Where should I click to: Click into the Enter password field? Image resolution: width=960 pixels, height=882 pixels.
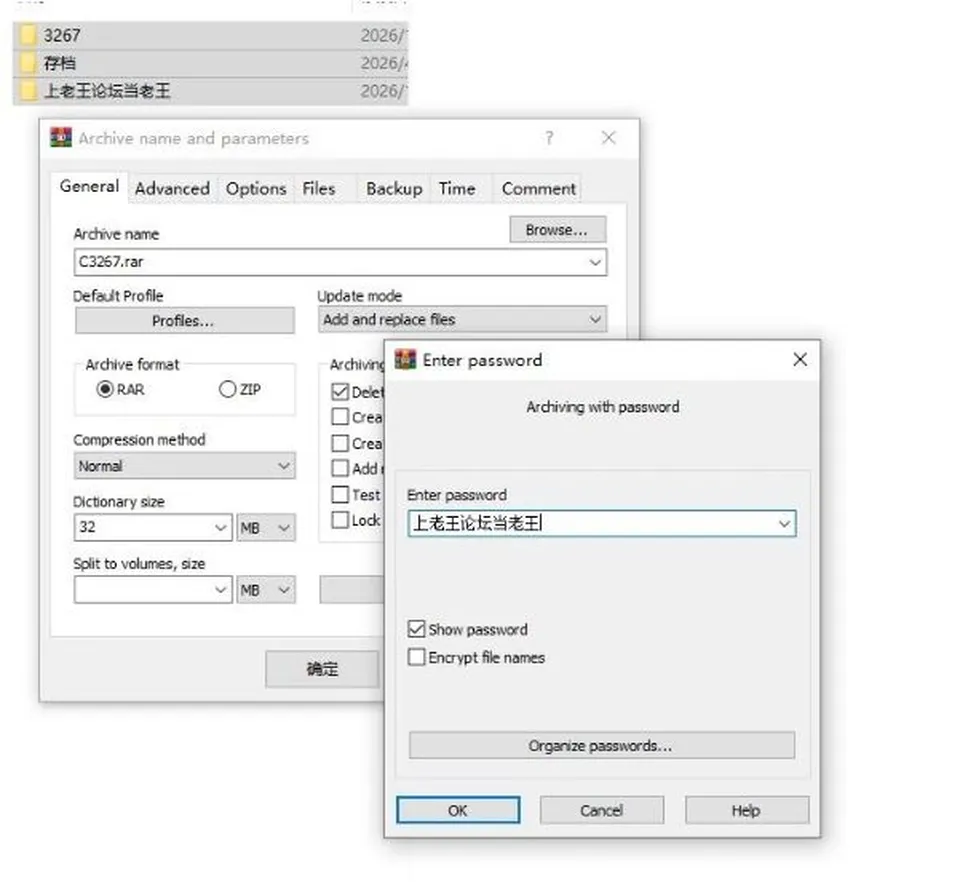(602, 523)
